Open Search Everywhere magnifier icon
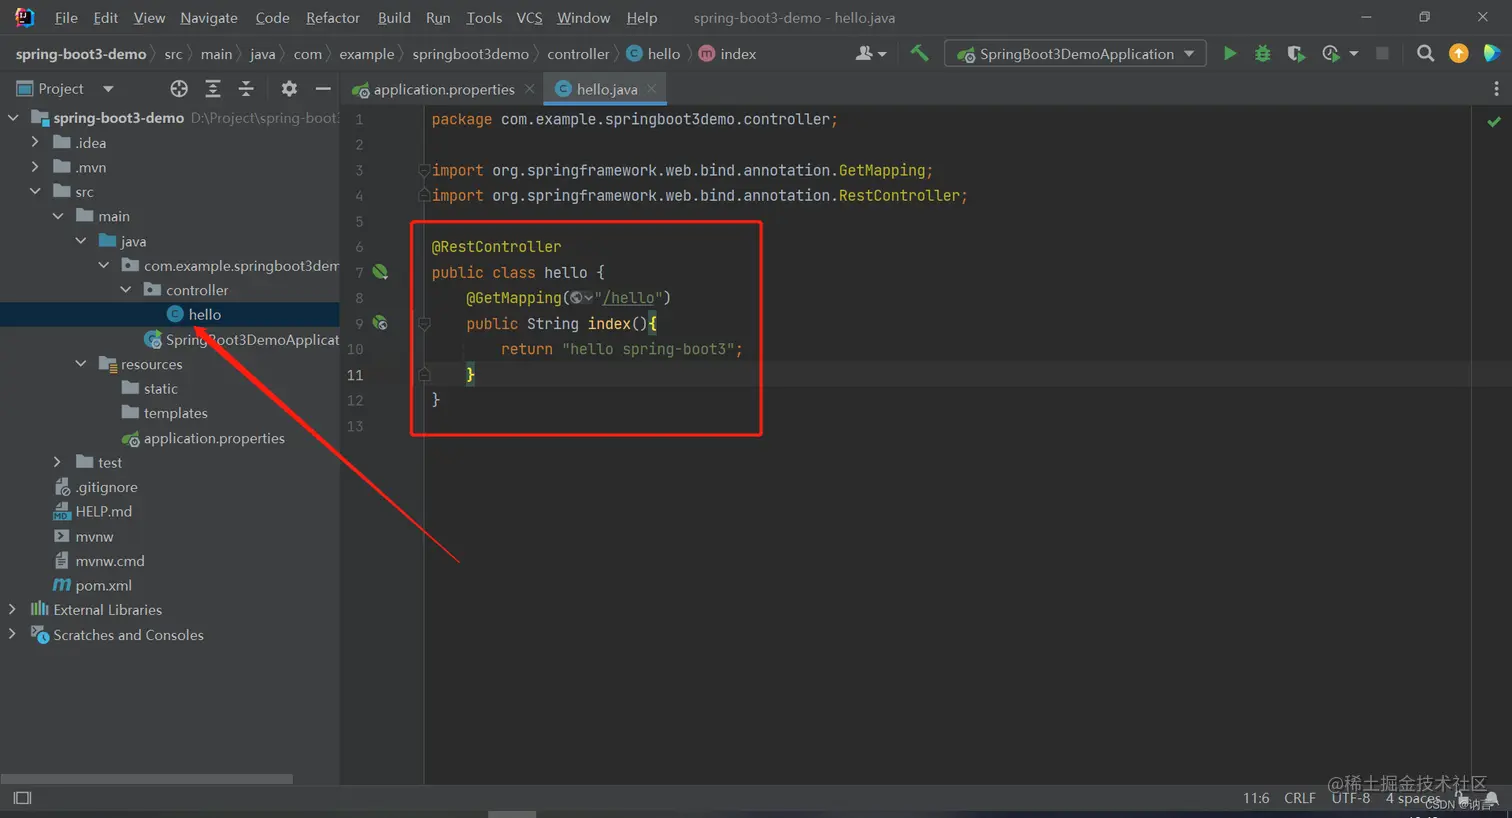Image resolution: width=1512 pixels, height=818 pixels. coord(1426,53)
